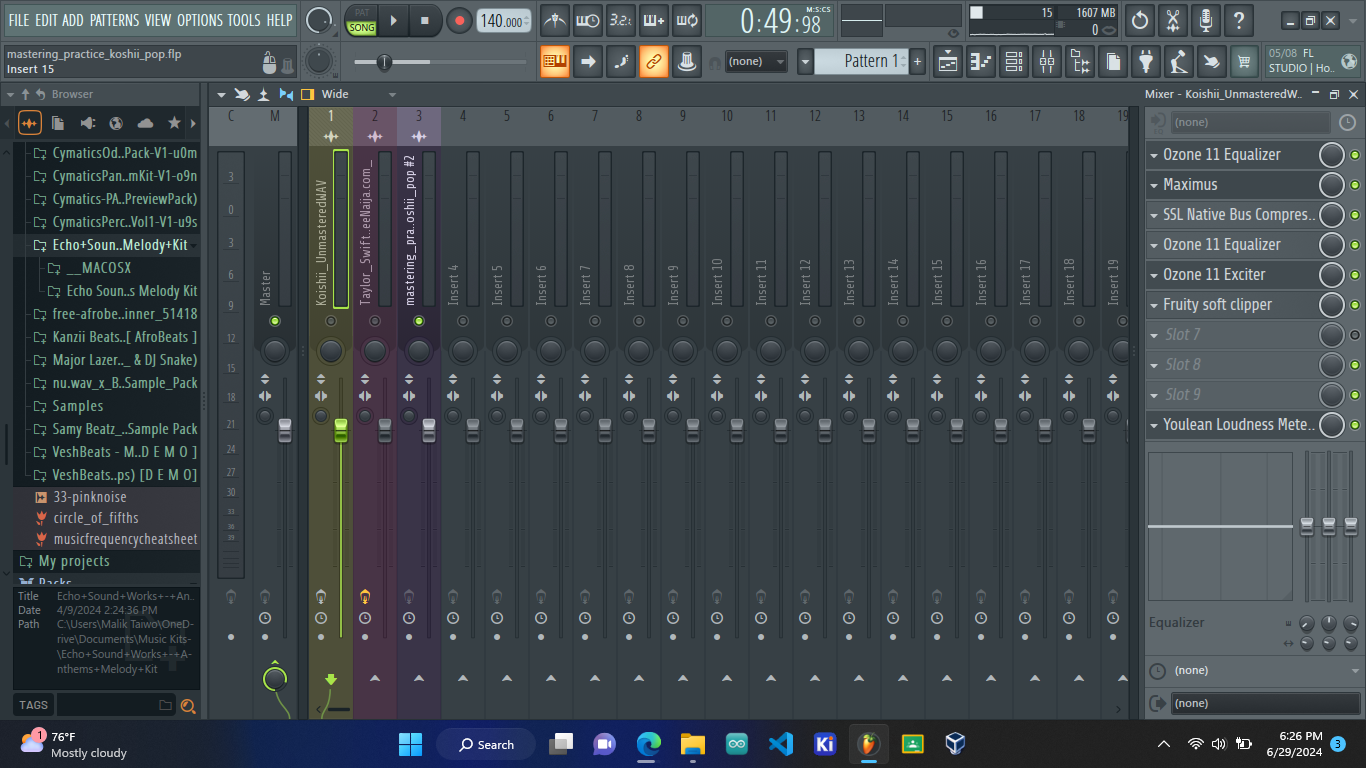Screen dimensions: 1366x768
Task: Toggle the link/multilink controllers icon
Action: pos(654,62)
